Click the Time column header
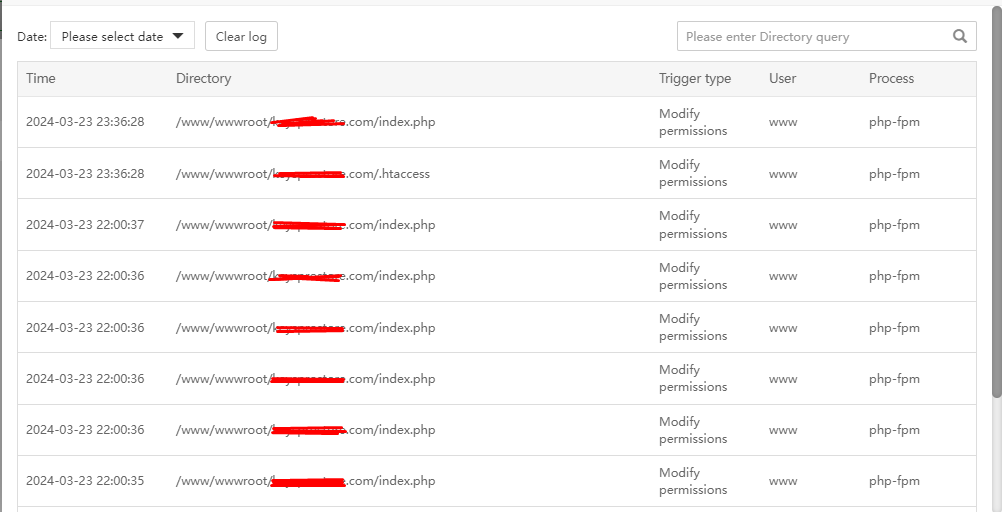1002x512 pixels. 41,78
